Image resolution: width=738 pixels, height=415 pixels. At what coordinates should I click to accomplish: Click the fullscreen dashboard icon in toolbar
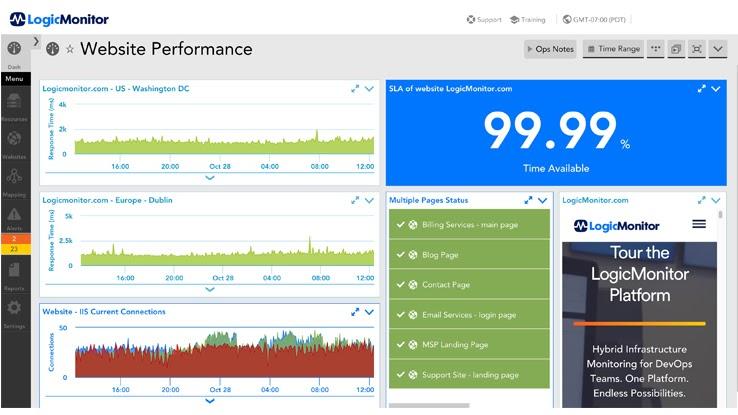pyautogui.click(x=696, y=49)
